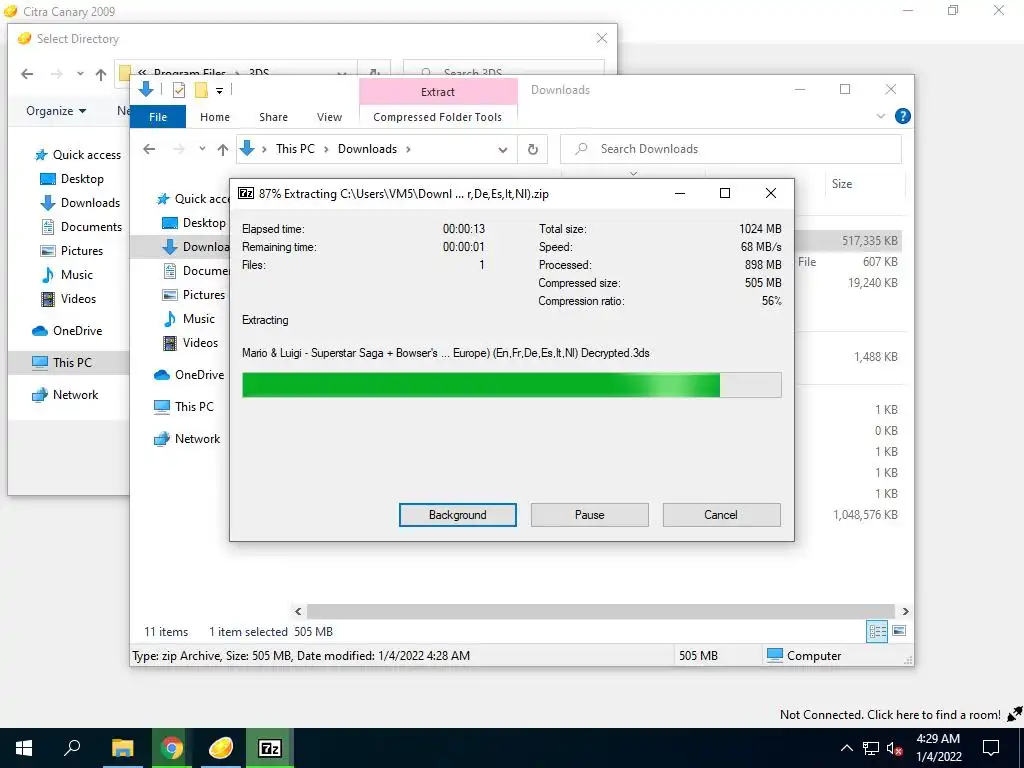Refresh the Downloads folder view

point(533,150)
